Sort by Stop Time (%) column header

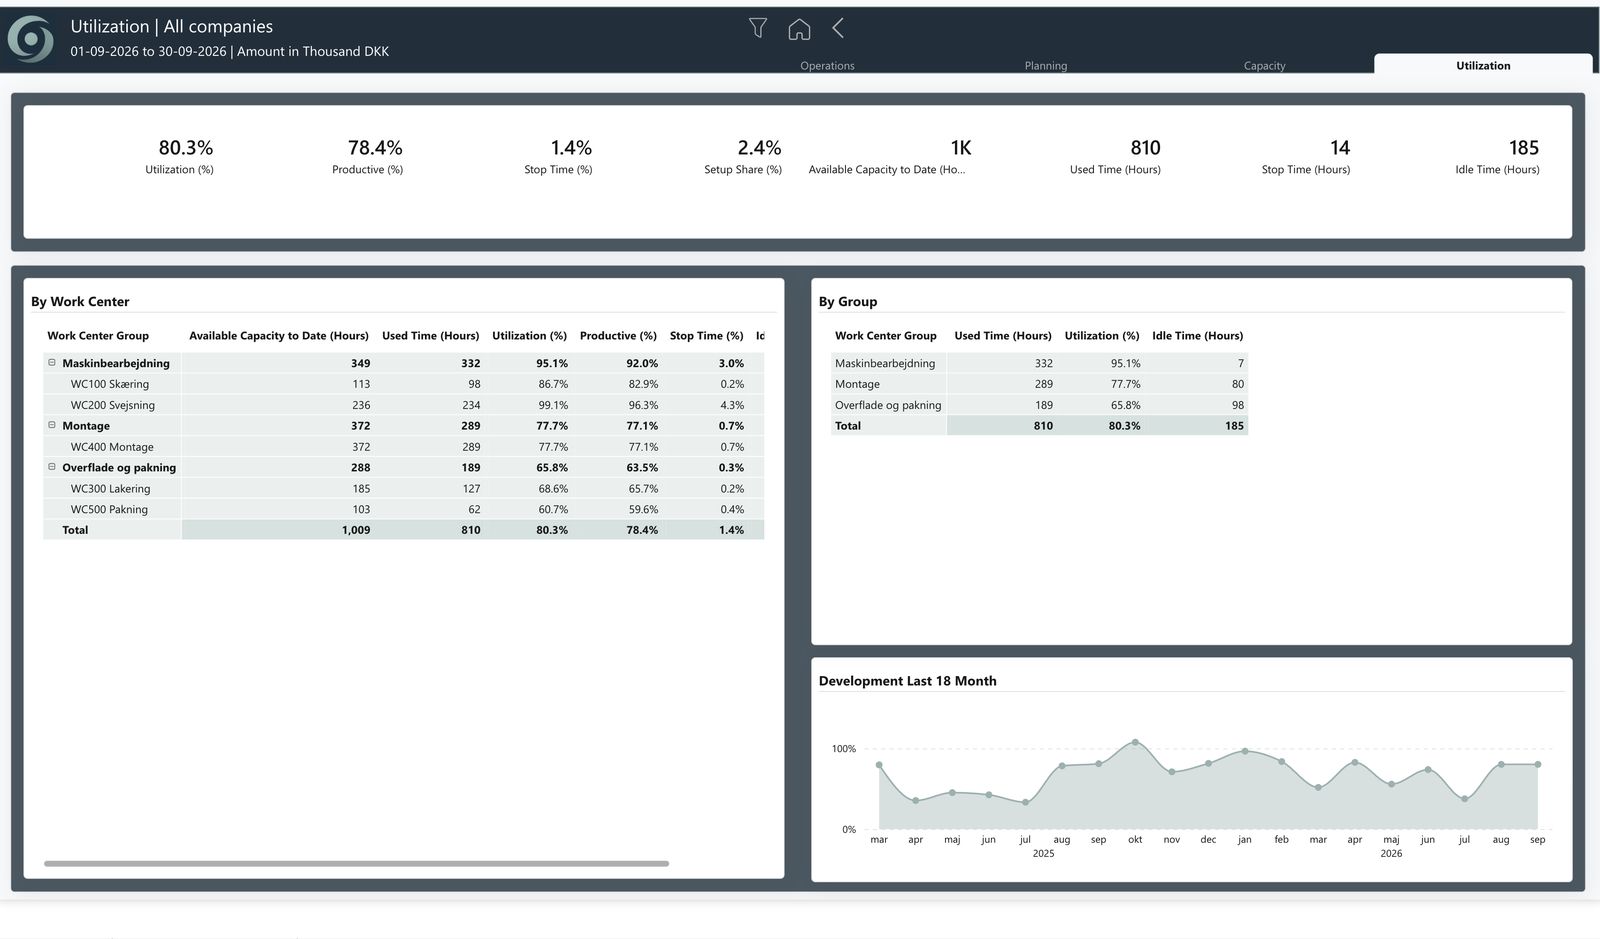point(707,336)
